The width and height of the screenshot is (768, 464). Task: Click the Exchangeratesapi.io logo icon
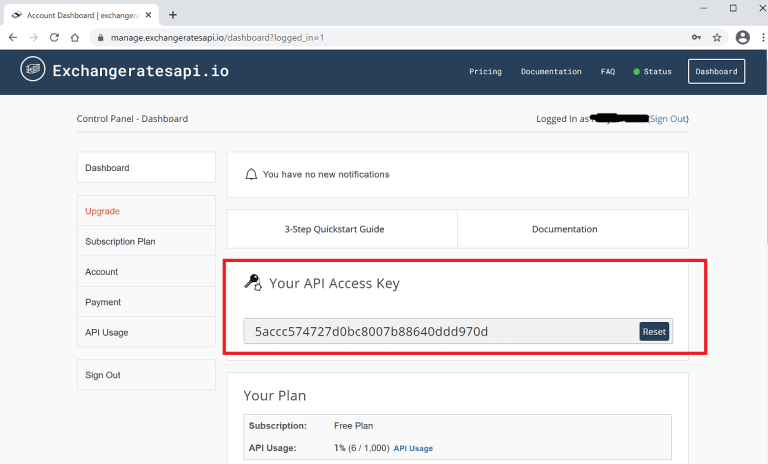[33, 69]
